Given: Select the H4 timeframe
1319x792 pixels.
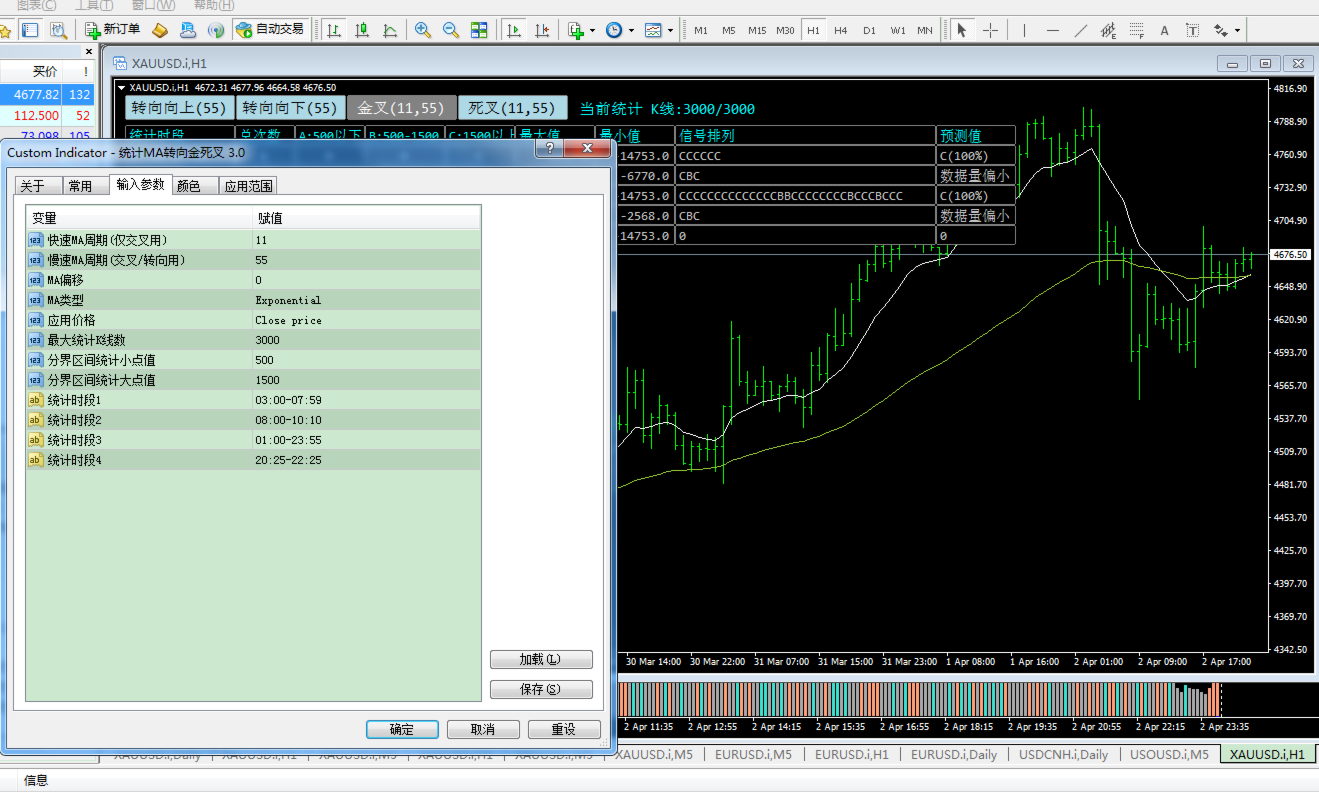Looking at the screenshot, I should point(841,30).
